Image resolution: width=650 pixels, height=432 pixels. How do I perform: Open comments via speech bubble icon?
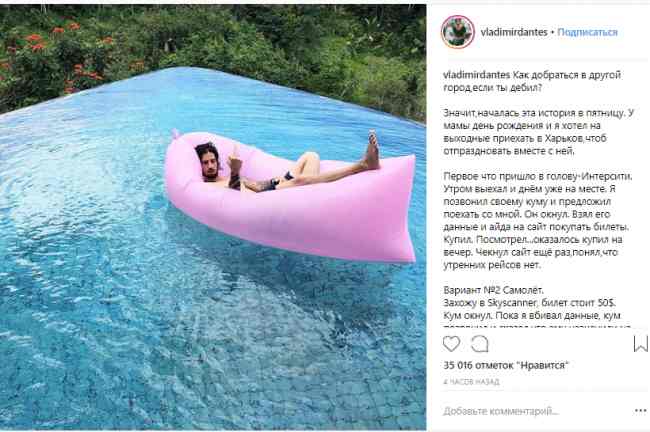click(x=480, y=344)
